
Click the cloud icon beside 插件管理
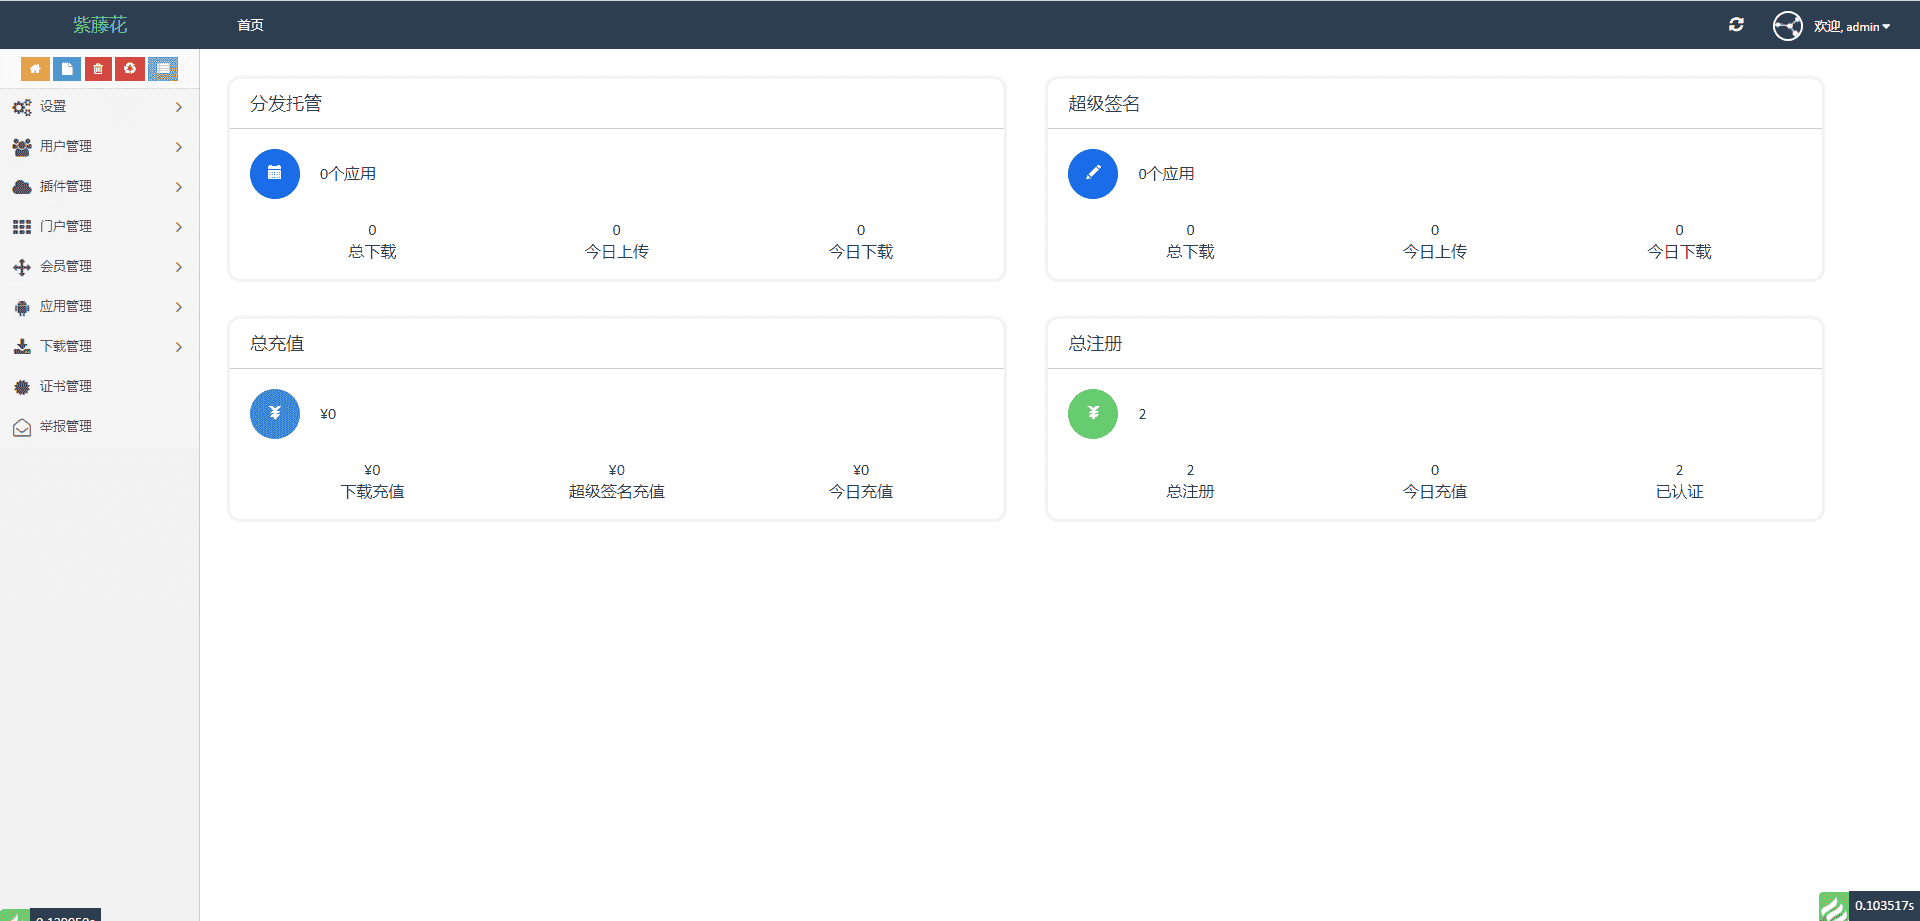(22, 187)
